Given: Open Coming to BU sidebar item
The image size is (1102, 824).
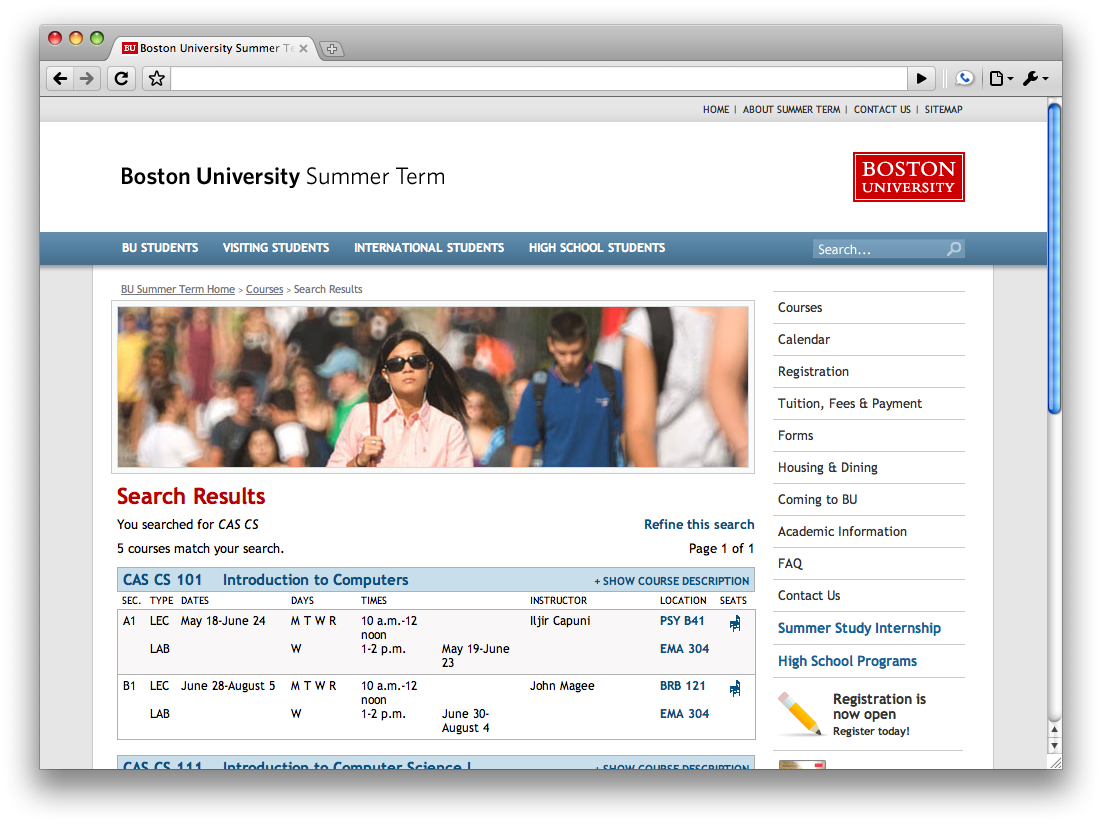Looking at the screenshot, I should (817, 499).
